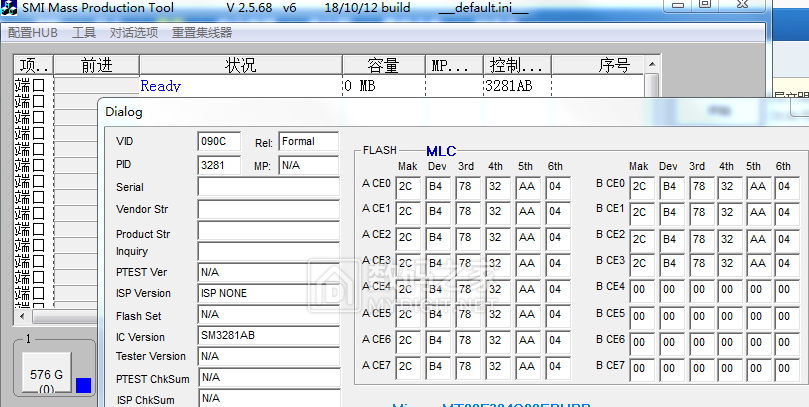
Task: Click the 重置集线器 menu item
Action: (x=201, y=32)
